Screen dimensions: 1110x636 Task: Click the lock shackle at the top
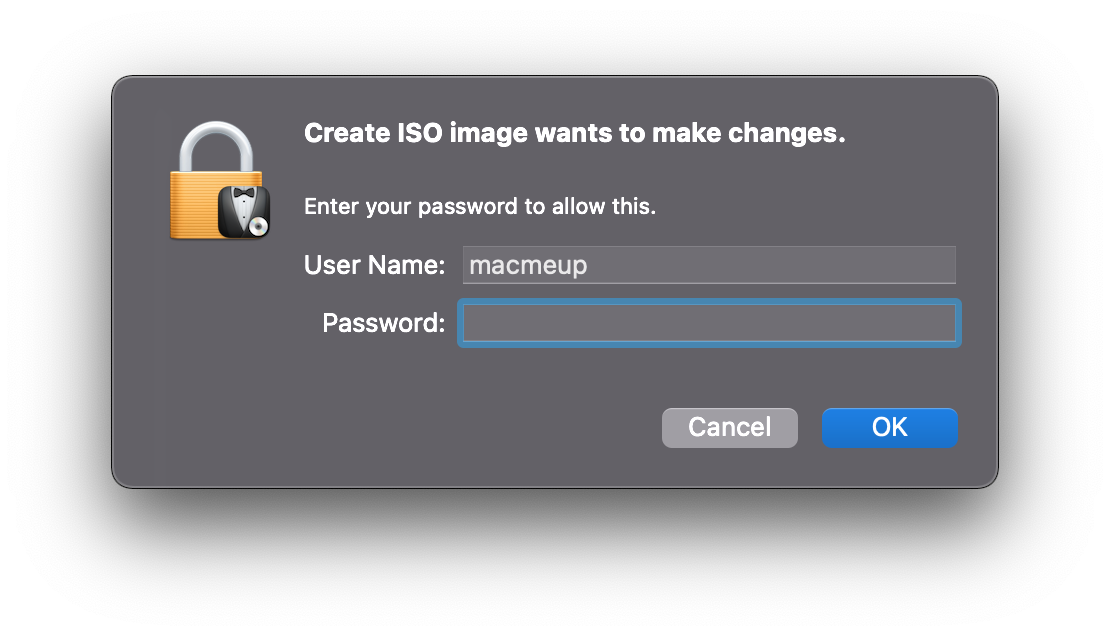pyautogui.click(x=218, y=140)
